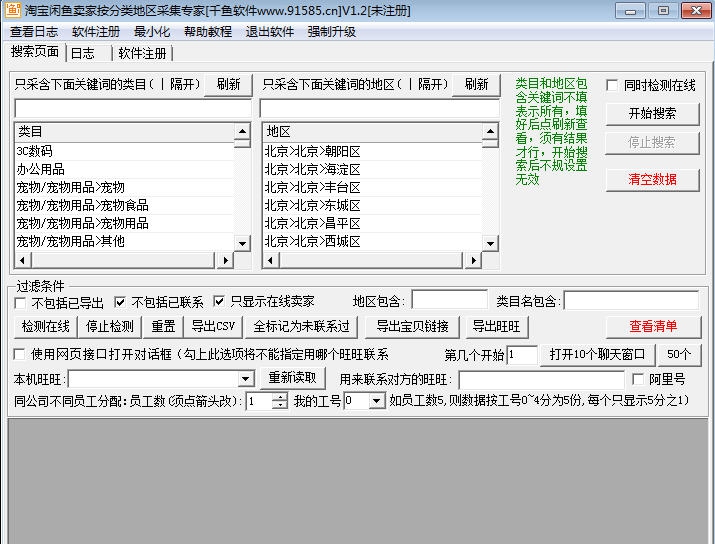Choose 退出软件 in the menu bar

[x=269, y=32]
